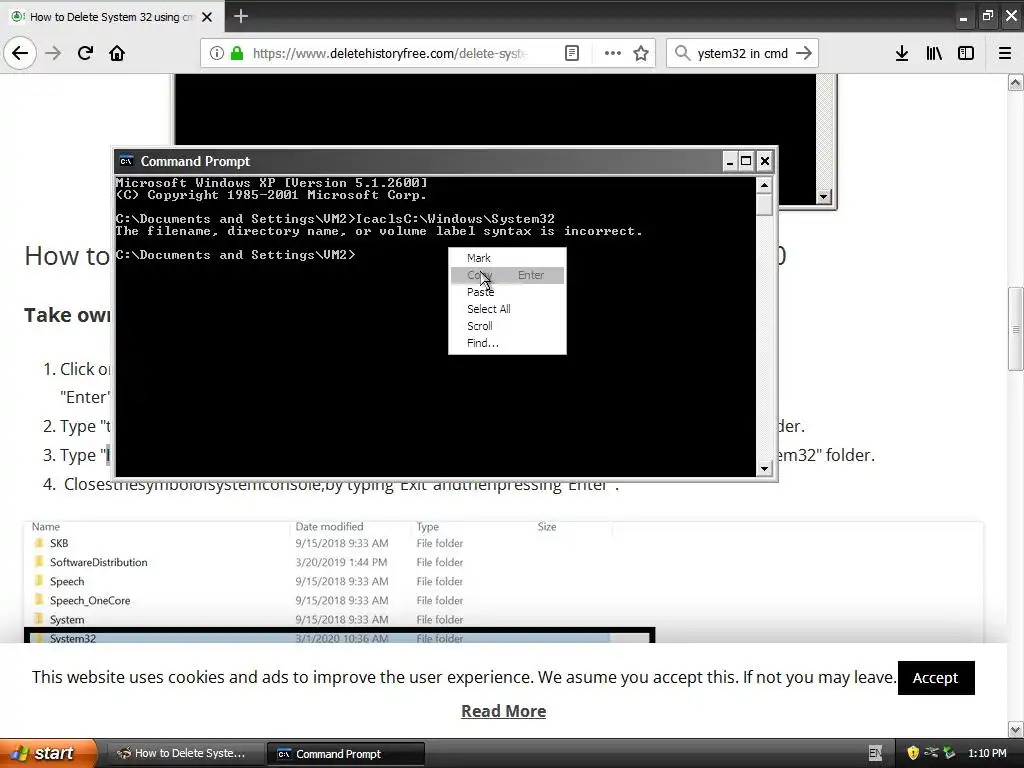Choose Copy in the context menu
Screen dimensions: 1024x768
(x=507, y=275)
